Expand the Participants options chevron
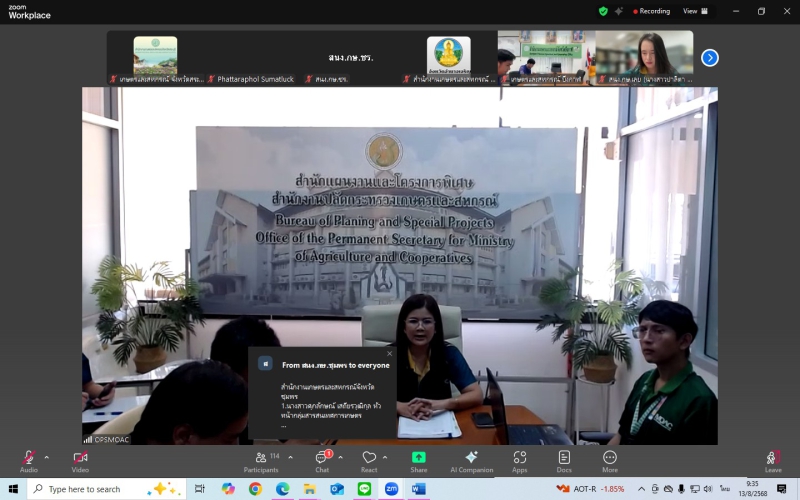The image size is (800, 500). click(x=290, y=457)
